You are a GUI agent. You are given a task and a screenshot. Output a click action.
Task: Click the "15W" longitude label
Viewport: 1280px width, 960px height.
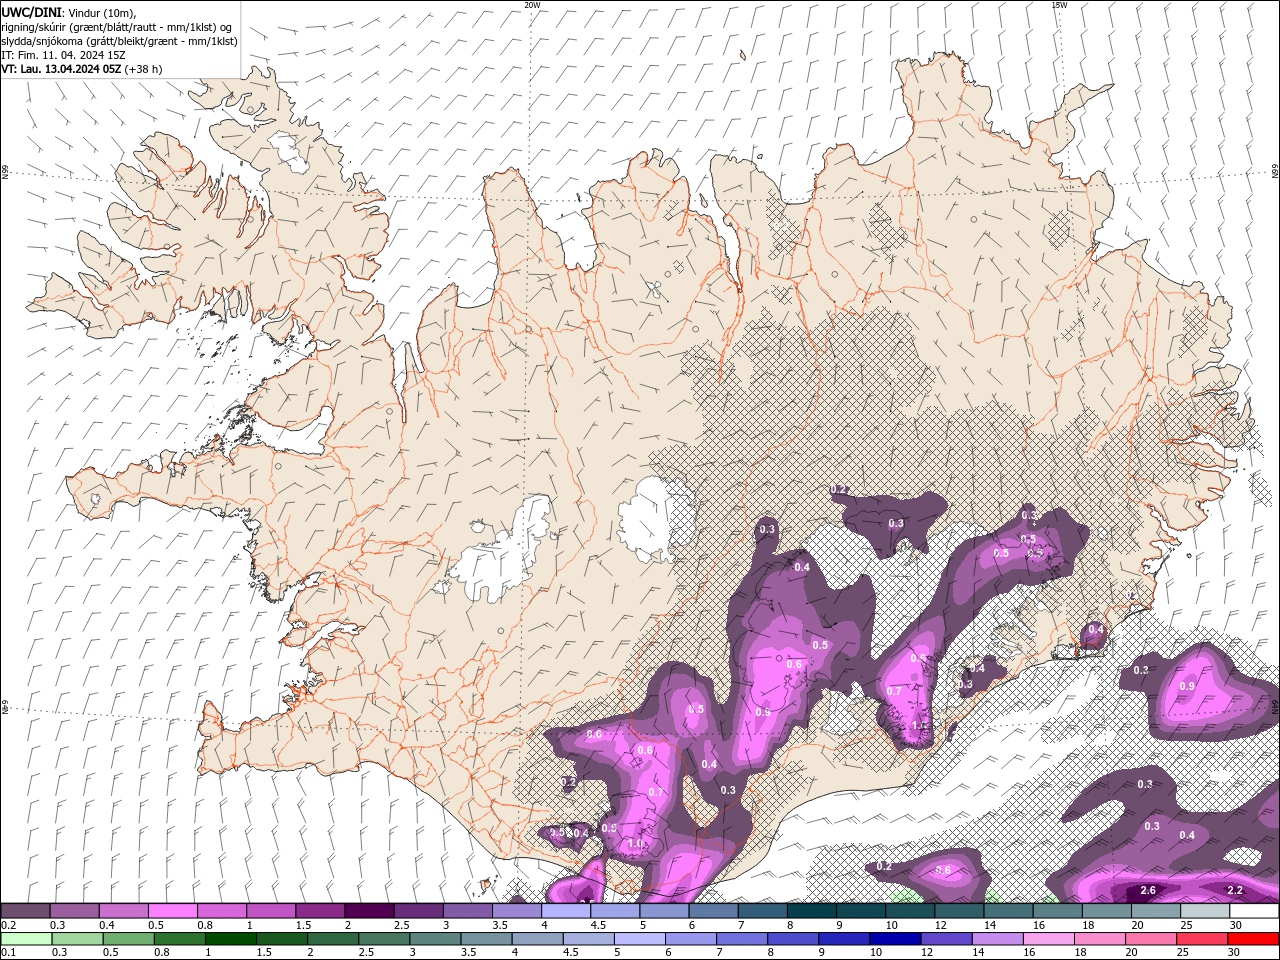(x=1059, y=5)
